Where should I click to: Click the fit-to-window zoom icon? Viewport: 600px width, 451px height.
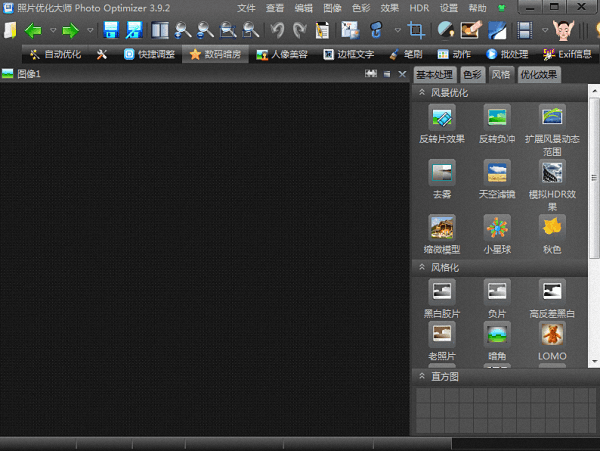click(x=228, y=30)
